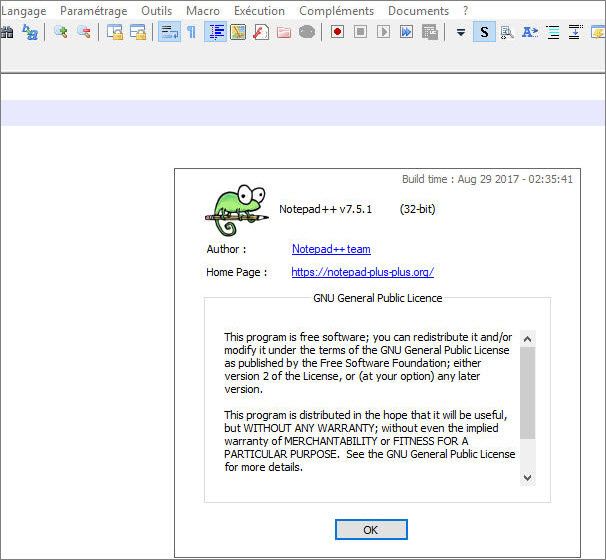606x560 pixels.
Task: Click the yellow map-style icon beside Indent Guide
Action: 238,32
